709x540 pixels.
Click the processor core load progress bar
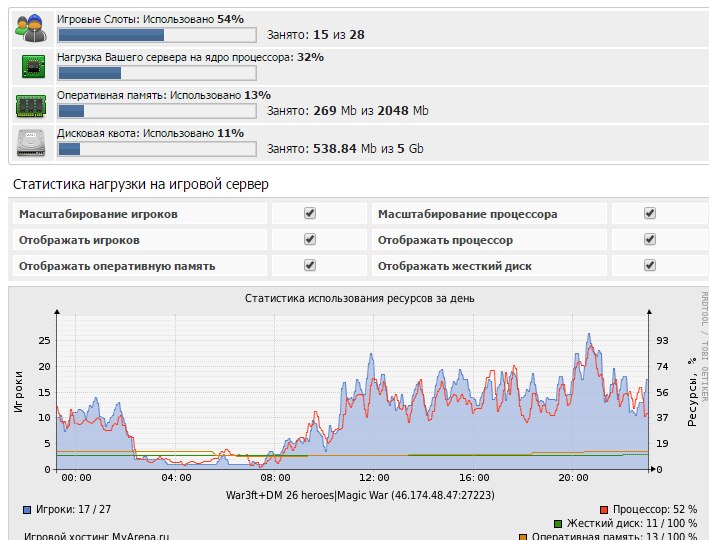[156, 73]
